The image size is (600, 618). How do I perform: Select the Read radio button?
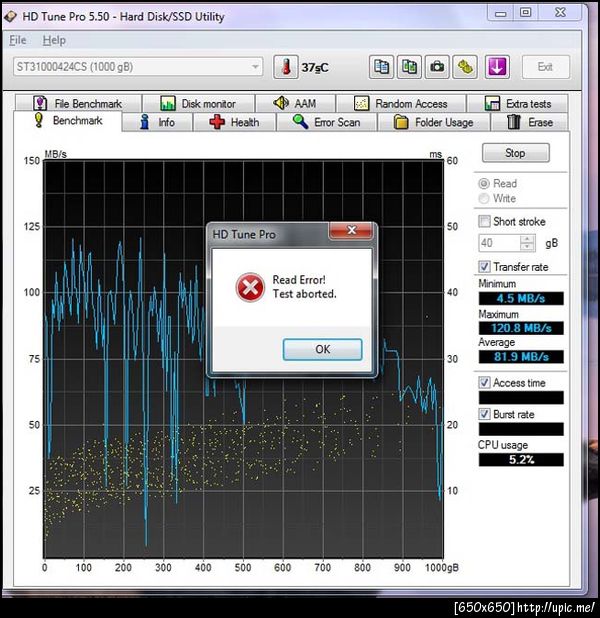(484, 184)
